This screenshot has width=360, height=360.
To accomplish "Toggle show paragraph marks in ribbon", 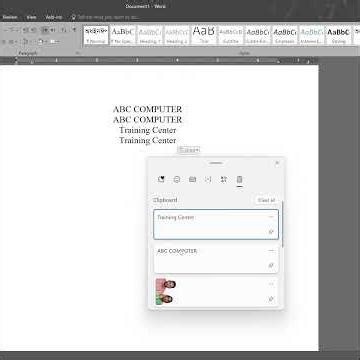I will (x=74, y=30).
